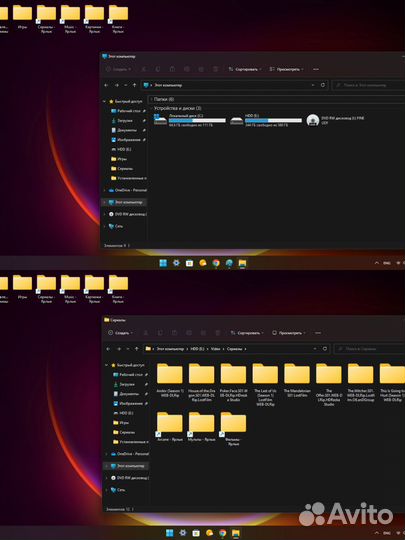Click Share icon in Сериалы window toolbar
Viewport: 405px width, 540px height.
pos(203,333)
